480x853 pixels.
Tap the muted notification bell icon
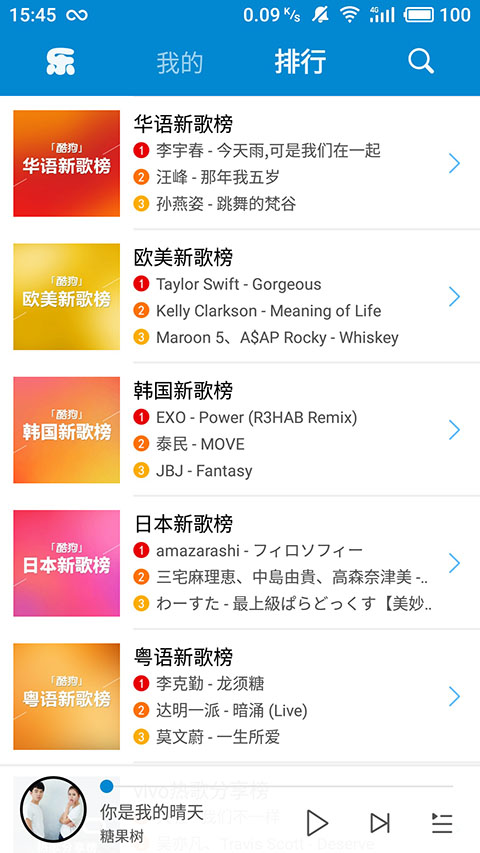pyautogui.click(x=320, y=14)
